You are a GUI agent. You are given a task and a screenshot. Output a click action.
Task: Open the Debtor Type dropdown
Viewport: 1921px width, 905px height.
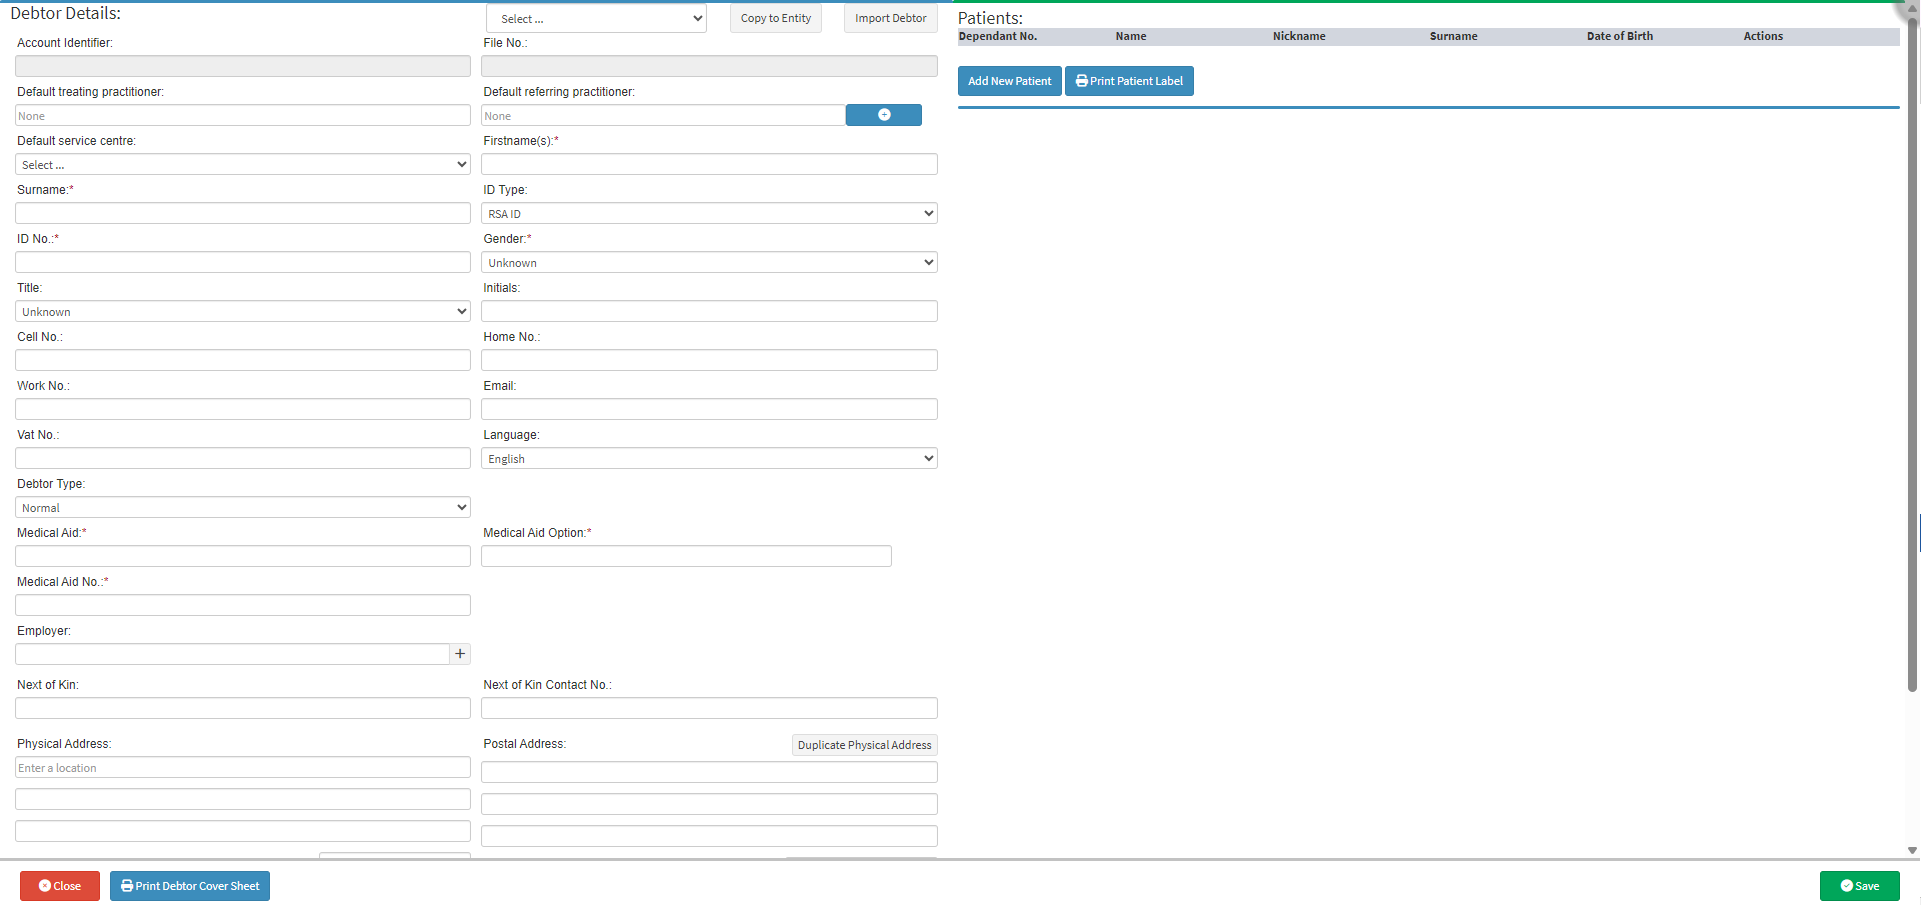(243, 507)
